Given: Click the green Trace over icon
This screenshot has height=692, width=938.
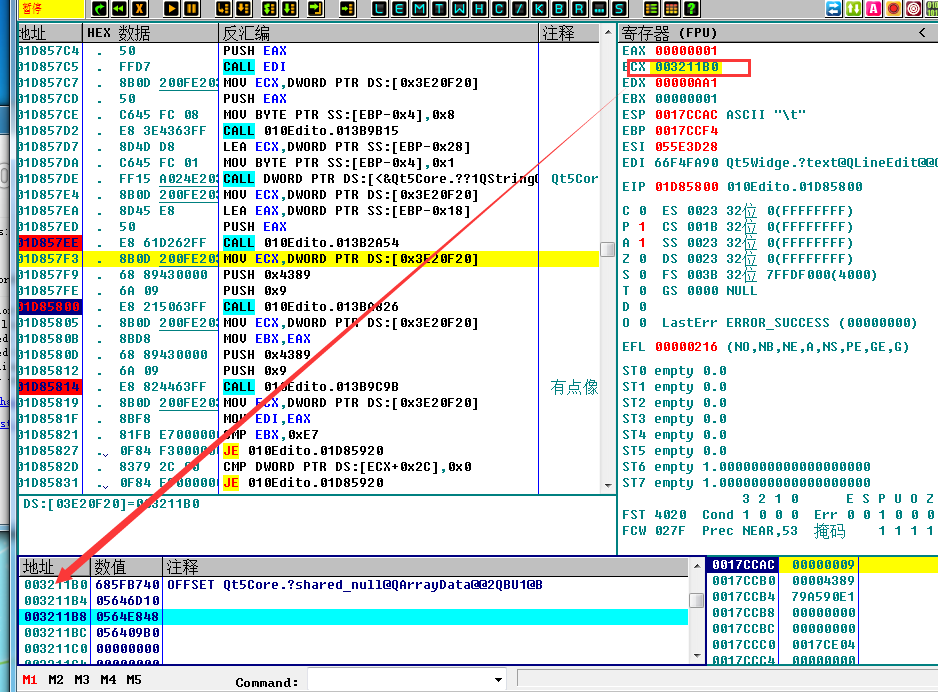Looking at the screenshot, I should point(289,8).
